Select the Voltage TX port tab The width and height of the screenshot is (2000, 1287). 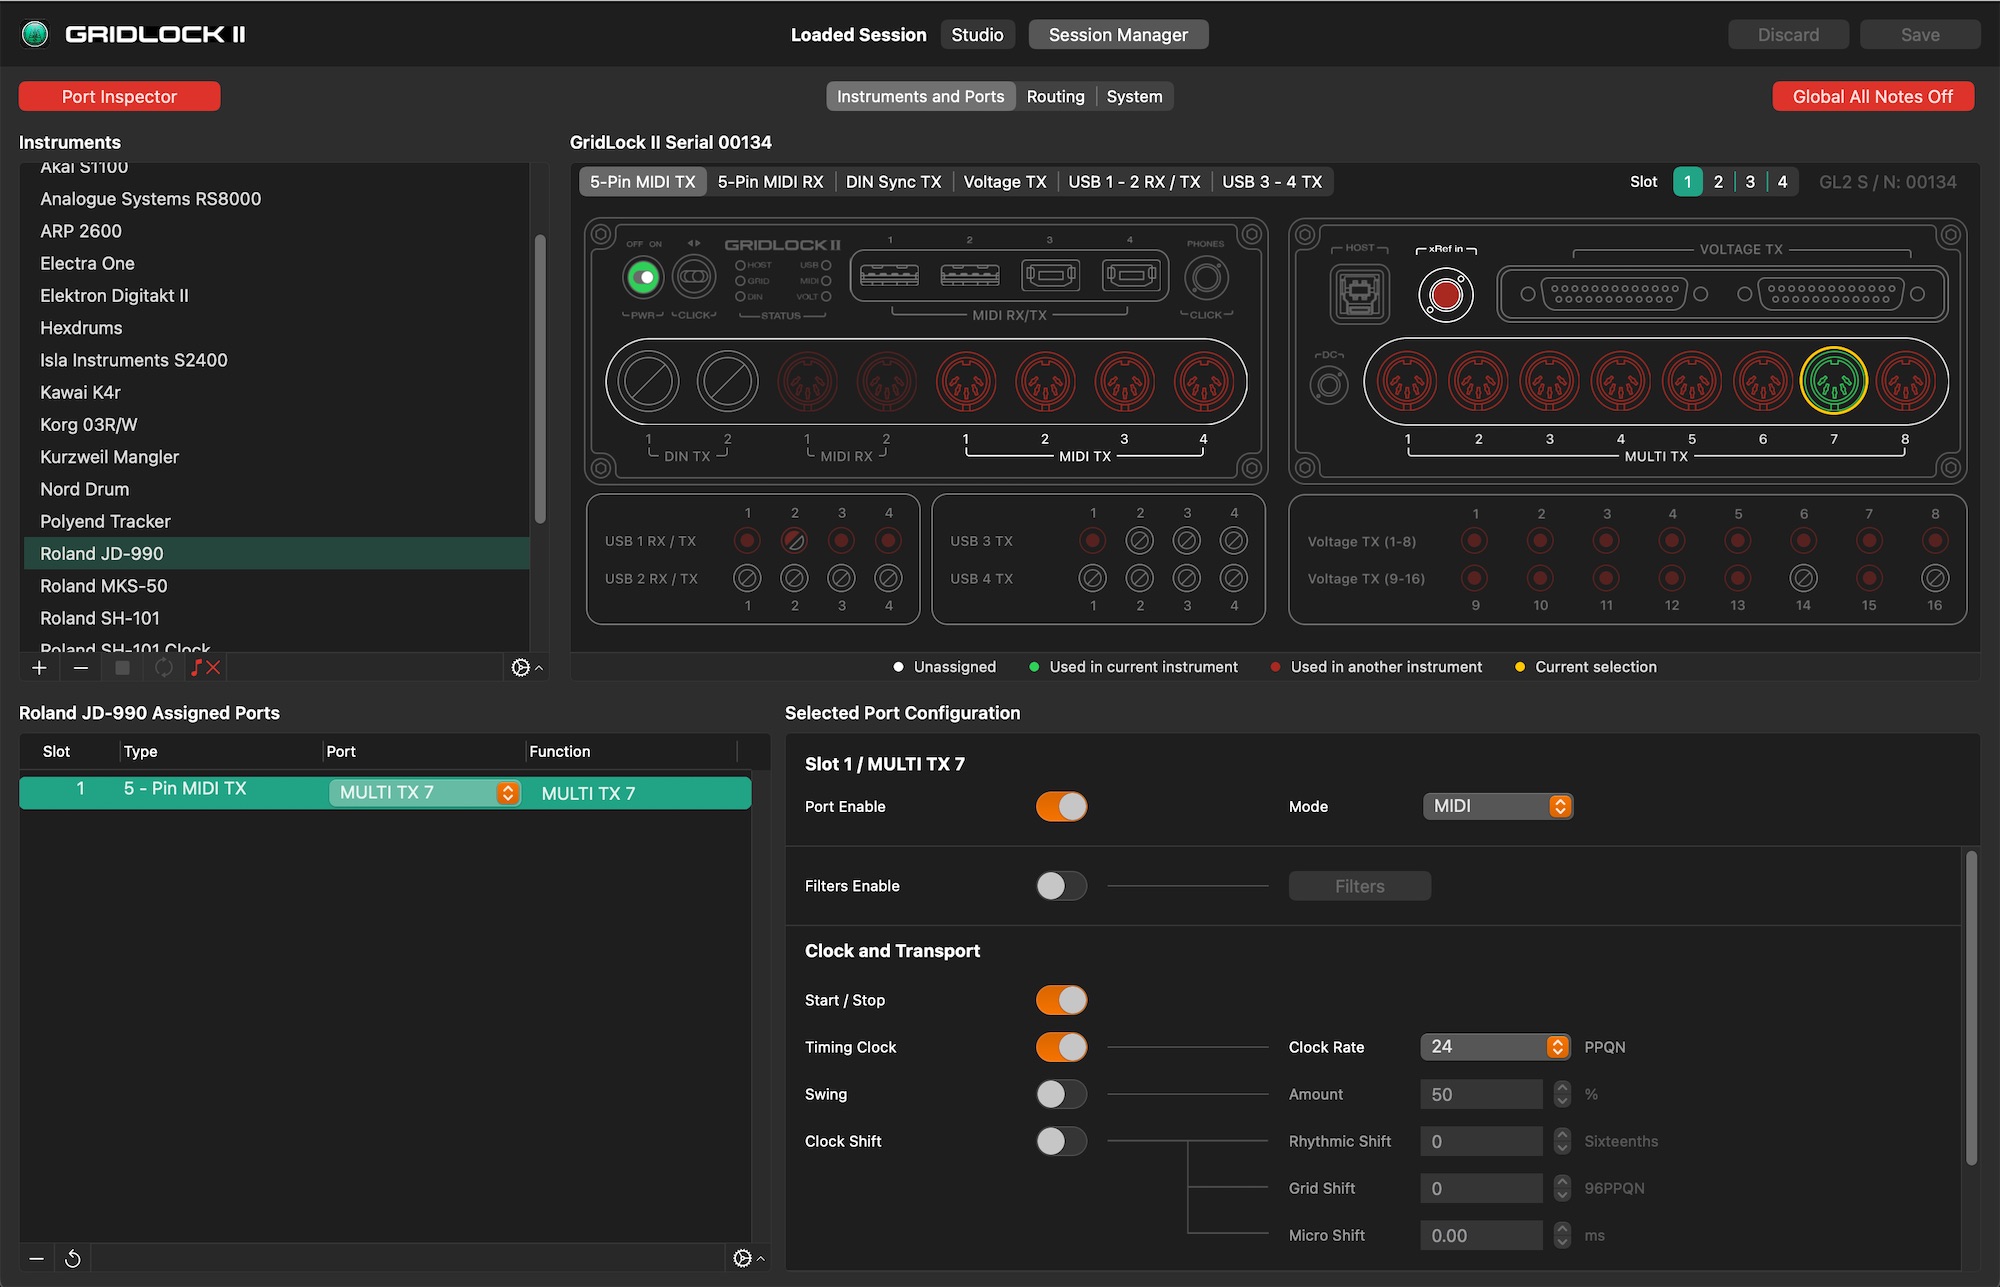pos(1004,182)
